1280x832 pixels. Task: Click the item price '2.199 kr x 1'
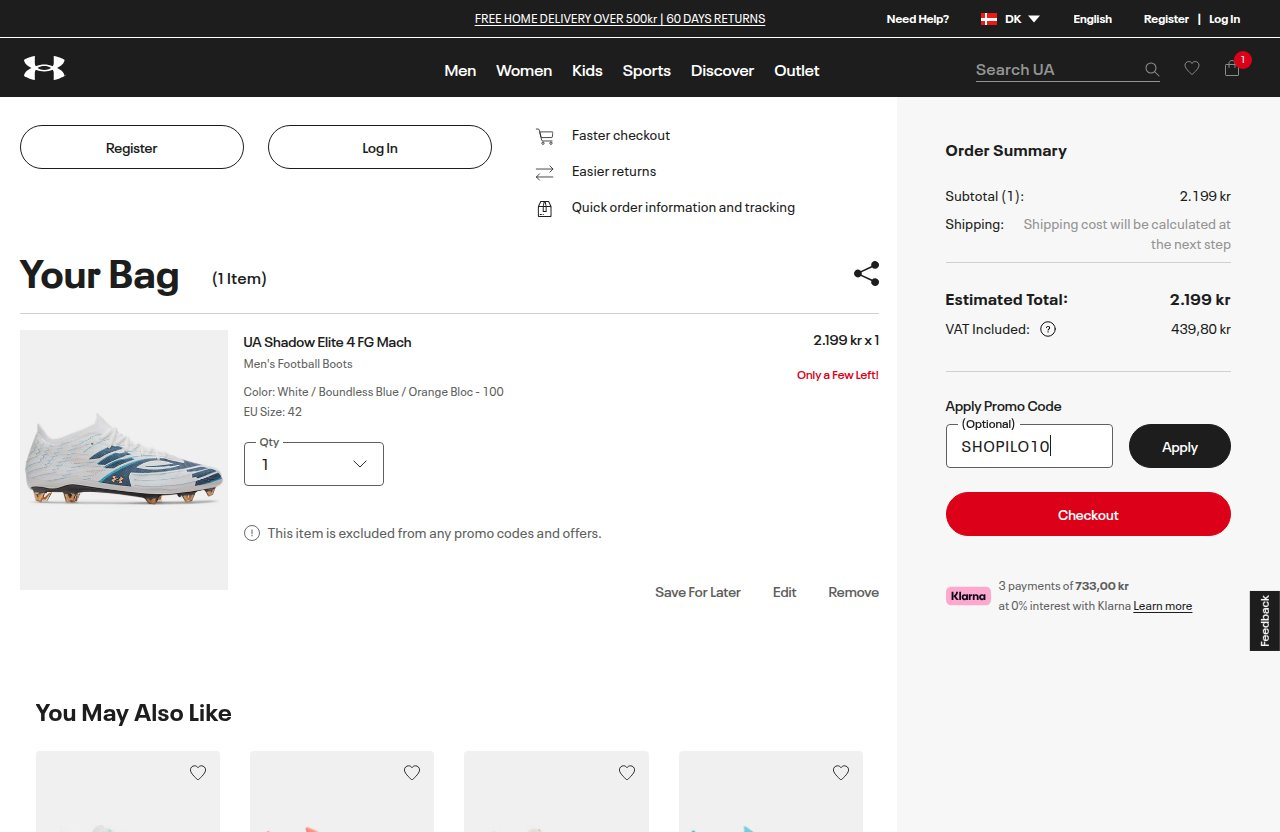point(846,340)
